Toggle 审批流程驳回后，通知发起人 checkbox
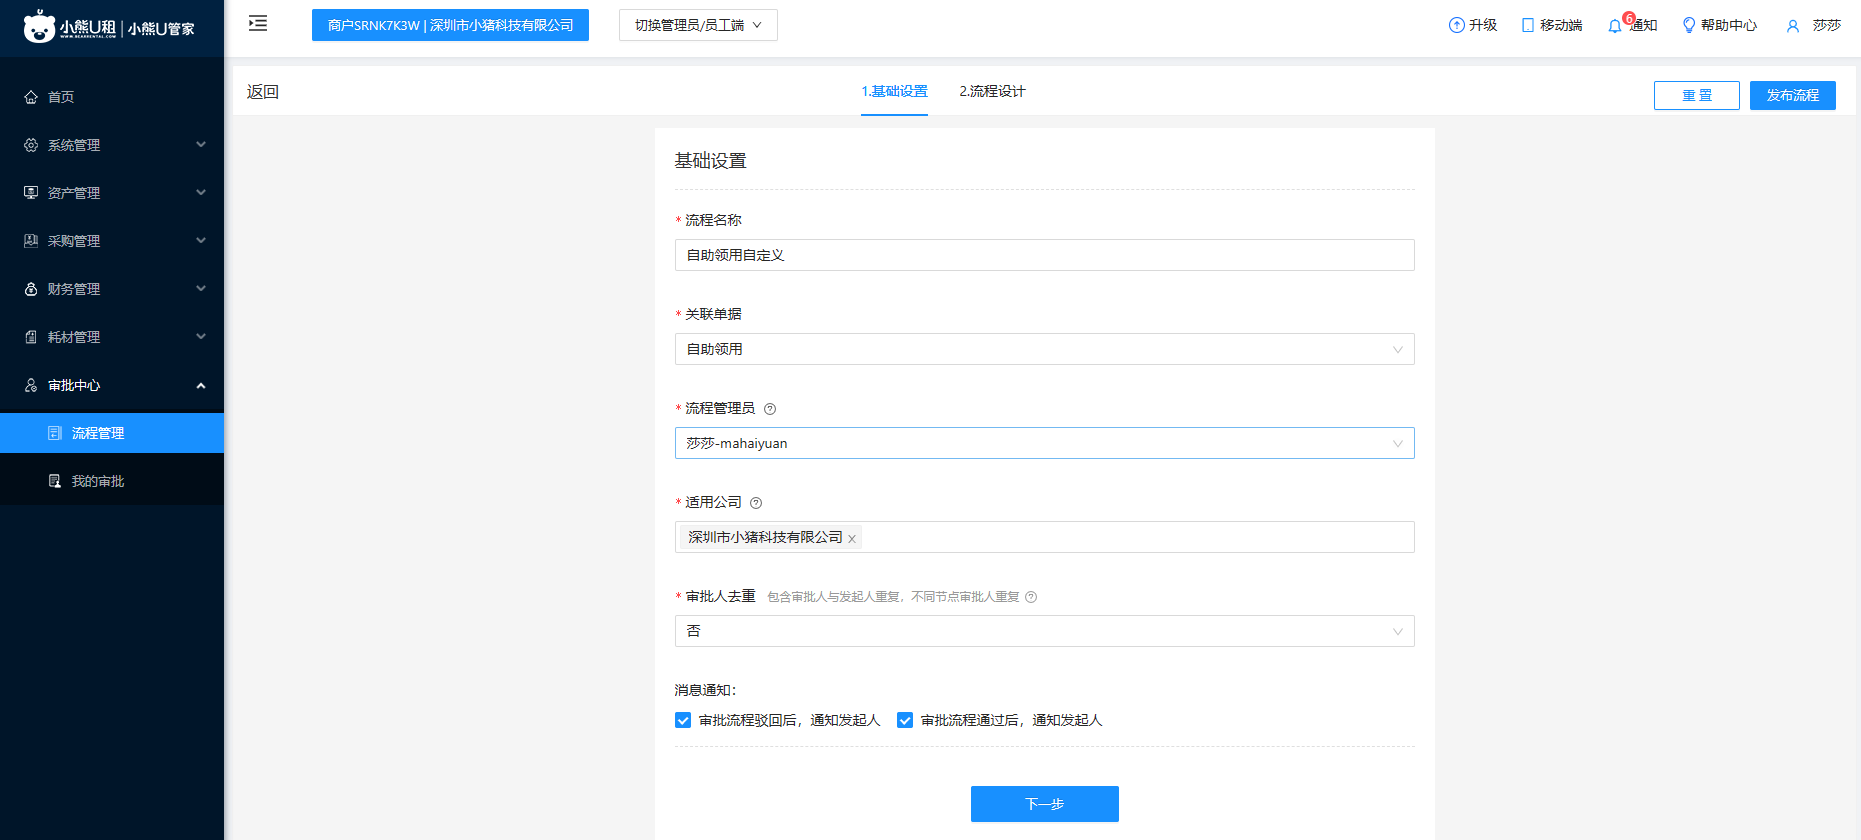This screenshot has width=1861, height=840. coord(683,720)
